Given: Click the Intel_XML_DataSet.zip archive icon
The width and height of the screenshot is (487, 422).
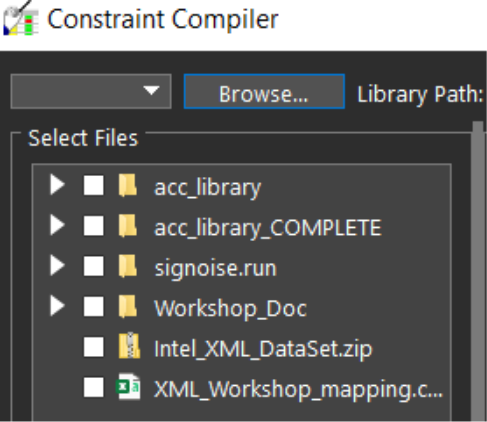Looking at the screenshot, I should [x=129, y=346].
